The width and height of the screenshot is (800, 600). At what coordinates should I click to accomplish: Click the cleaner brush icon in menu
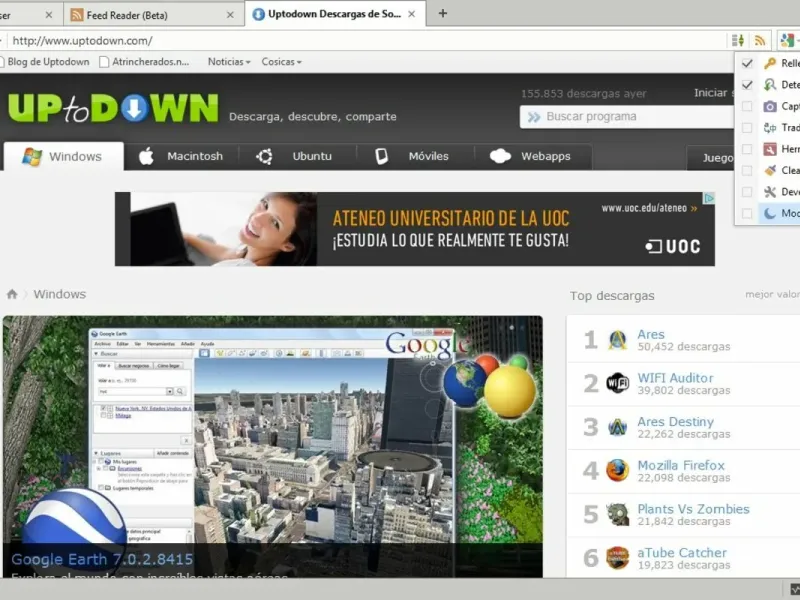tap(770, 170)
